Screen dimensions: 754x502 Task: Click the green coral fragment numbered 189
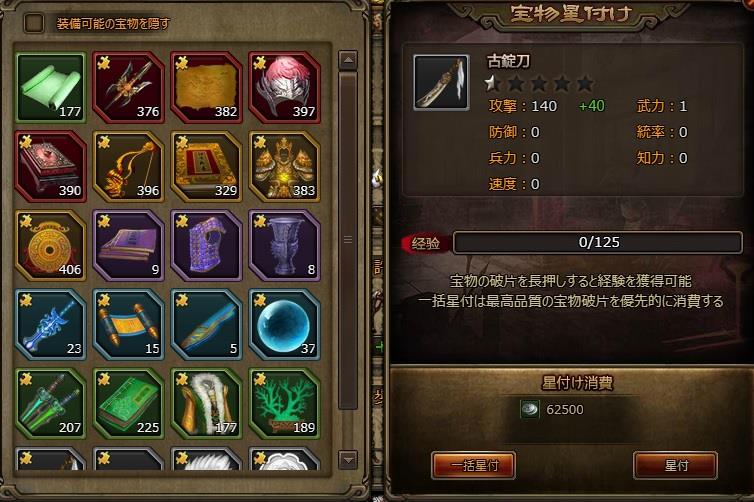(x=284, y=403)
